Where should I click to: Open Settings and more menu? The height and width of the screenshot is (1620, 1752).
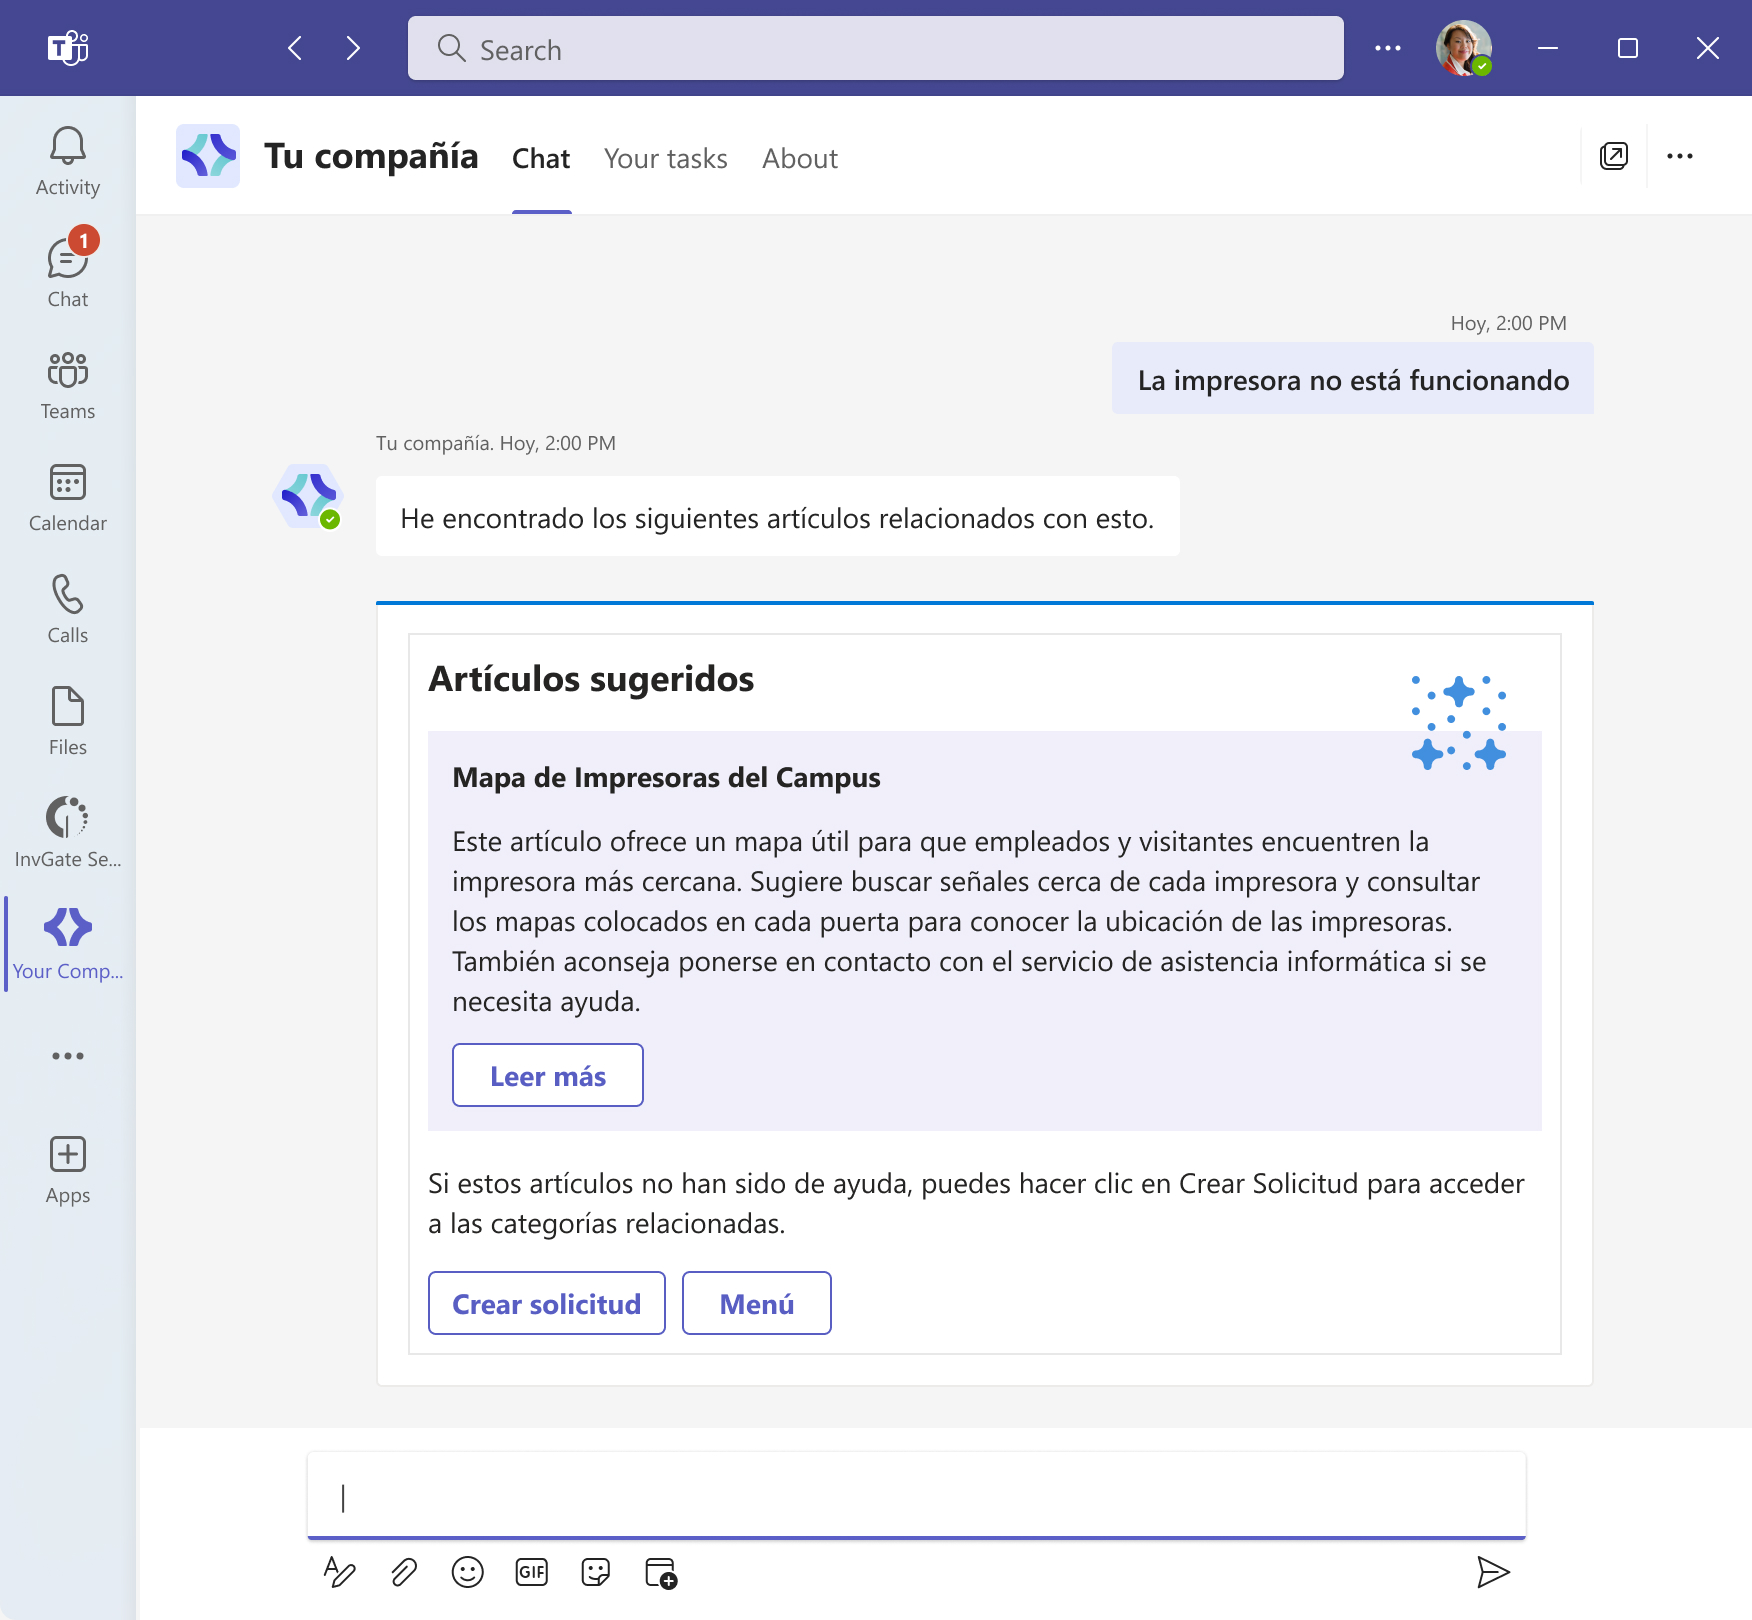(1388, 47)
